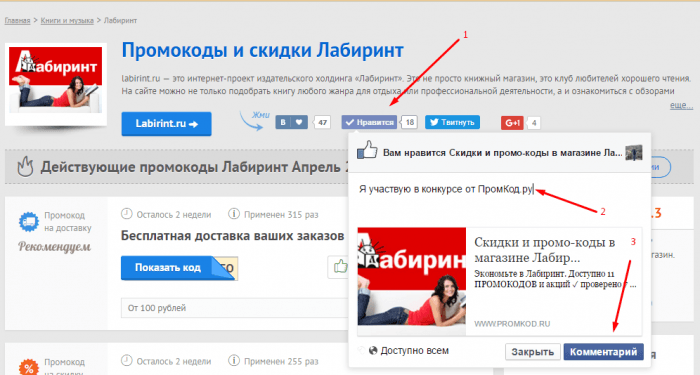Click the profile avatar in Facebook popup
This screenshot has height=375, width=700.
click(x=633, y=153)
